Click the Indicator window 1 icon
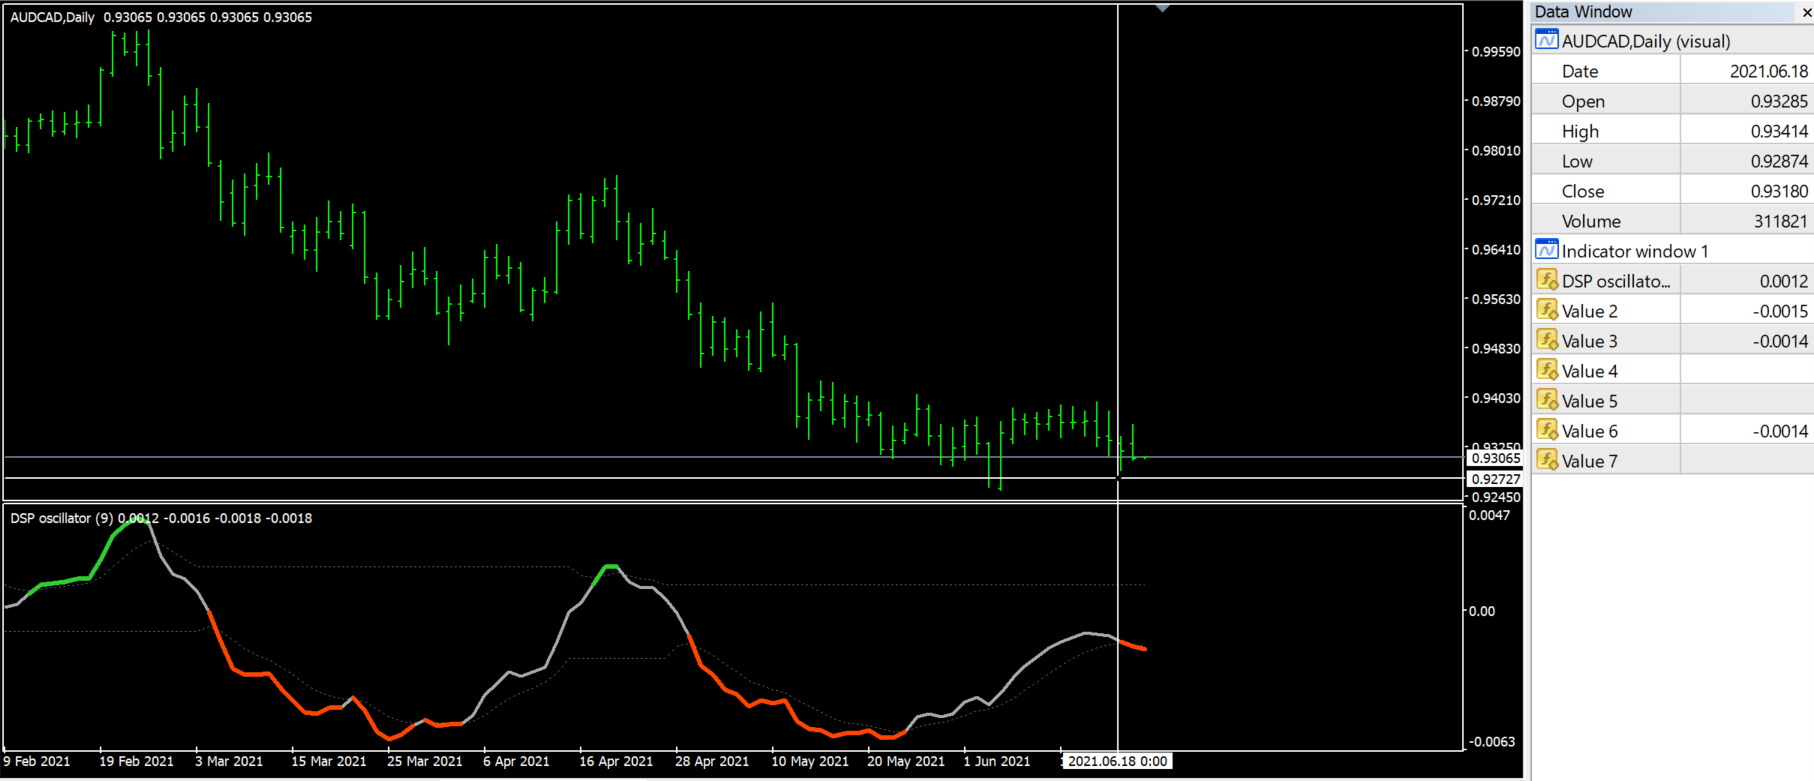 click(1546, 250)
